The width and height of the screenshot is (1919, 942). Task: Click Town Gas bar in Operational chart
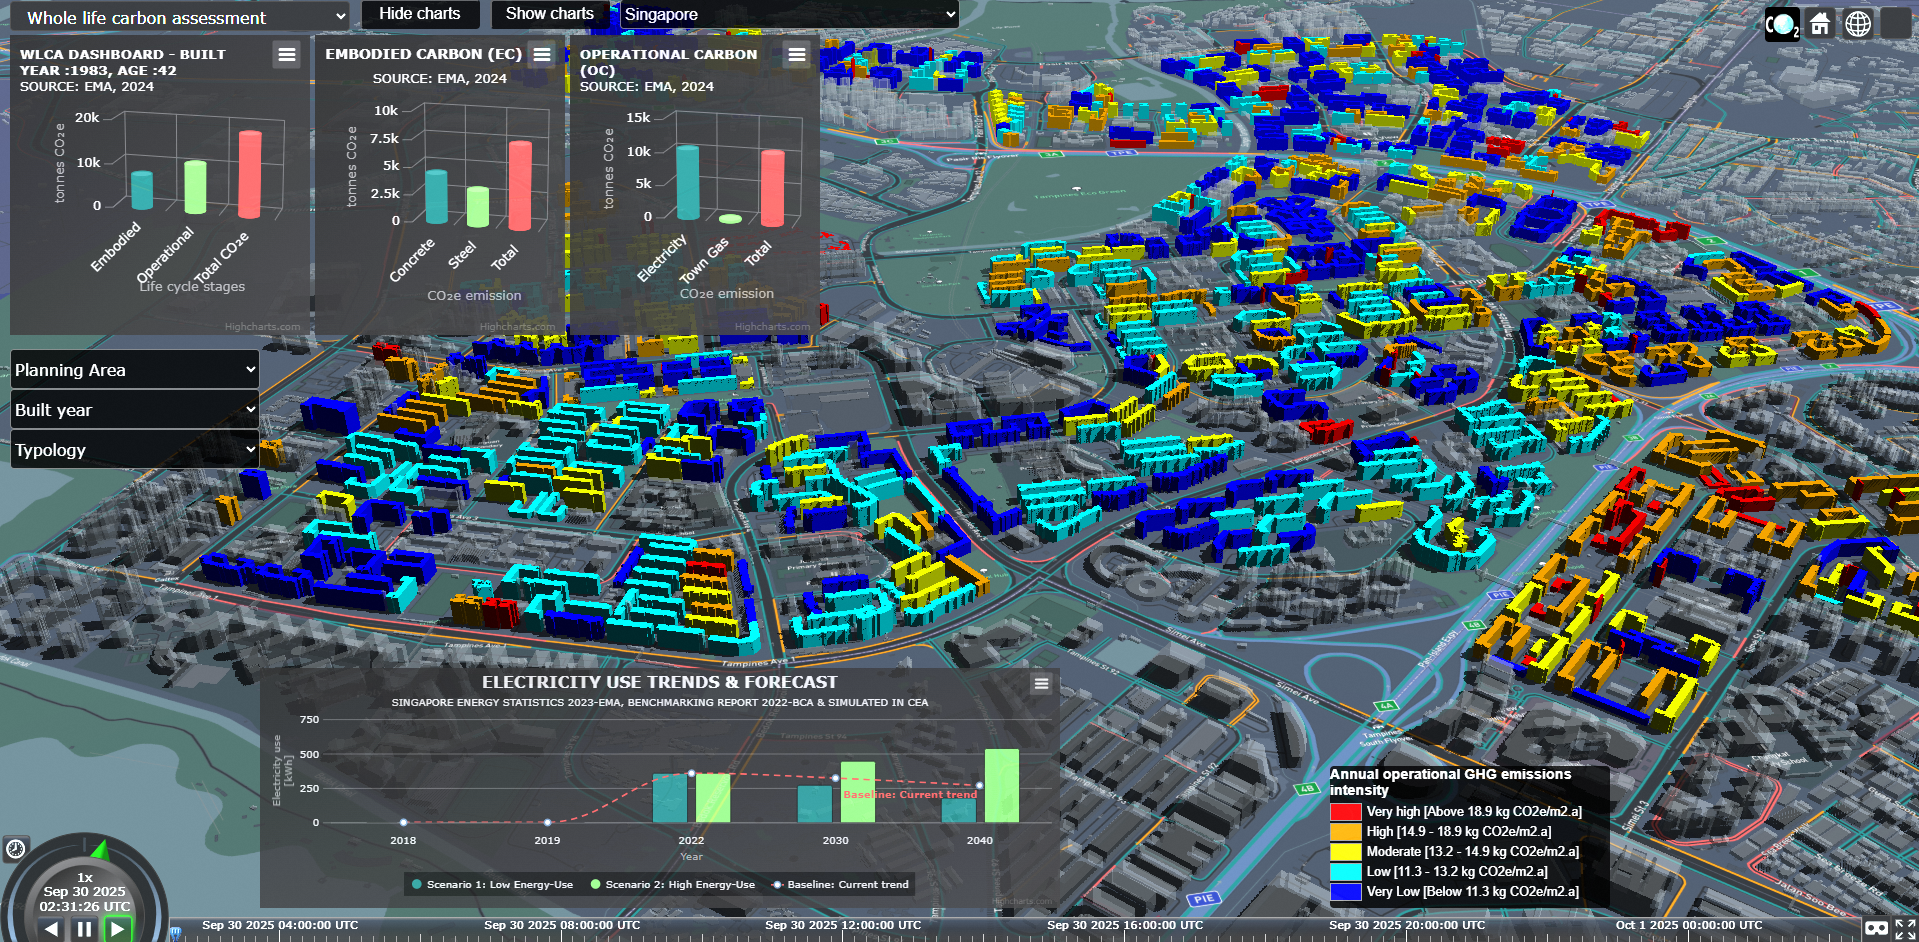tap(730, 218)
